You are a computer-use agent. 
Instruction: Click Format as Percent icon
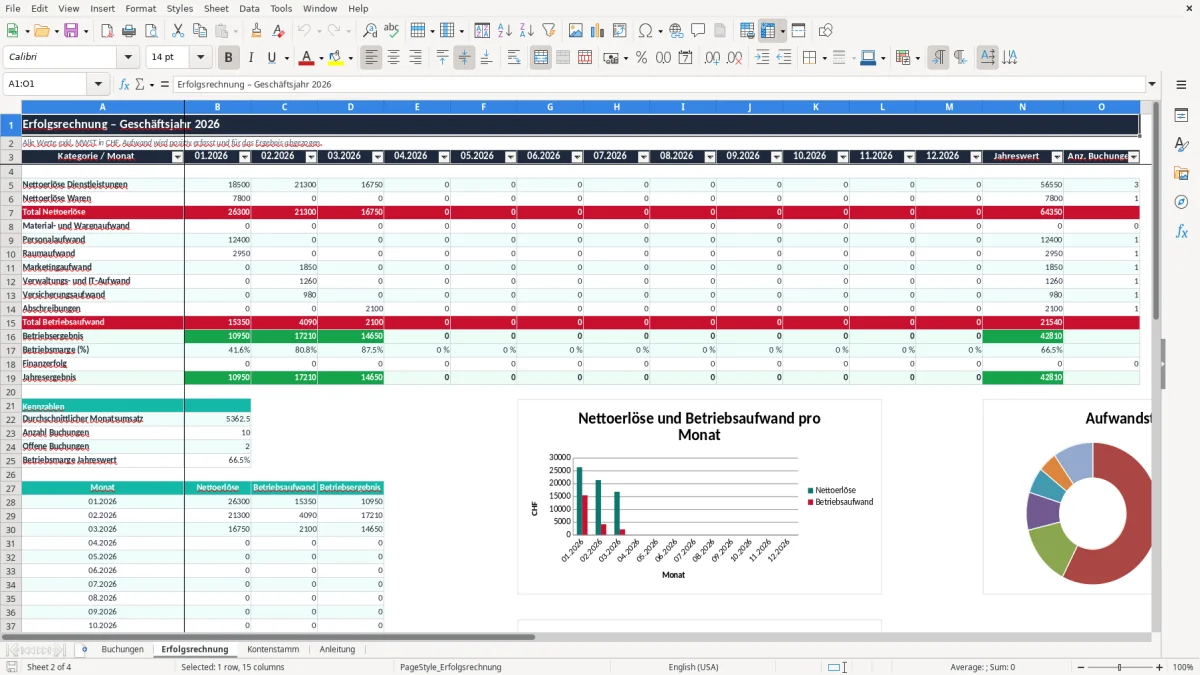(641, 58)
